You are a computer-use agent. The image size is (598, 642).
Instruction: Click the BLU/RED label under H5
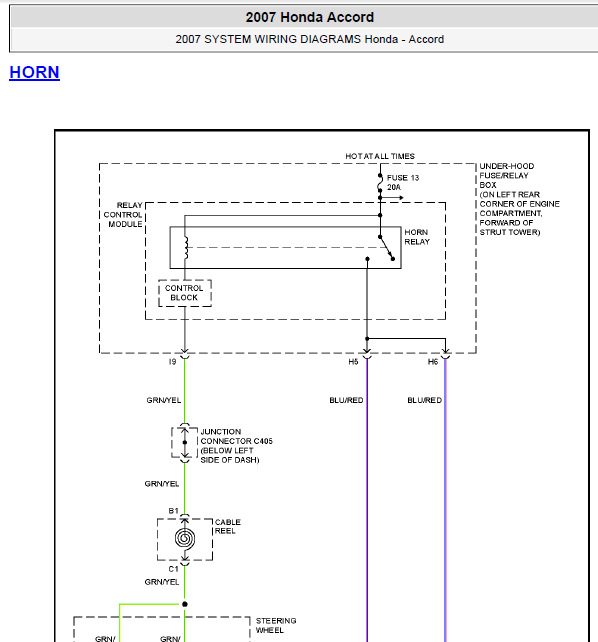346,400
